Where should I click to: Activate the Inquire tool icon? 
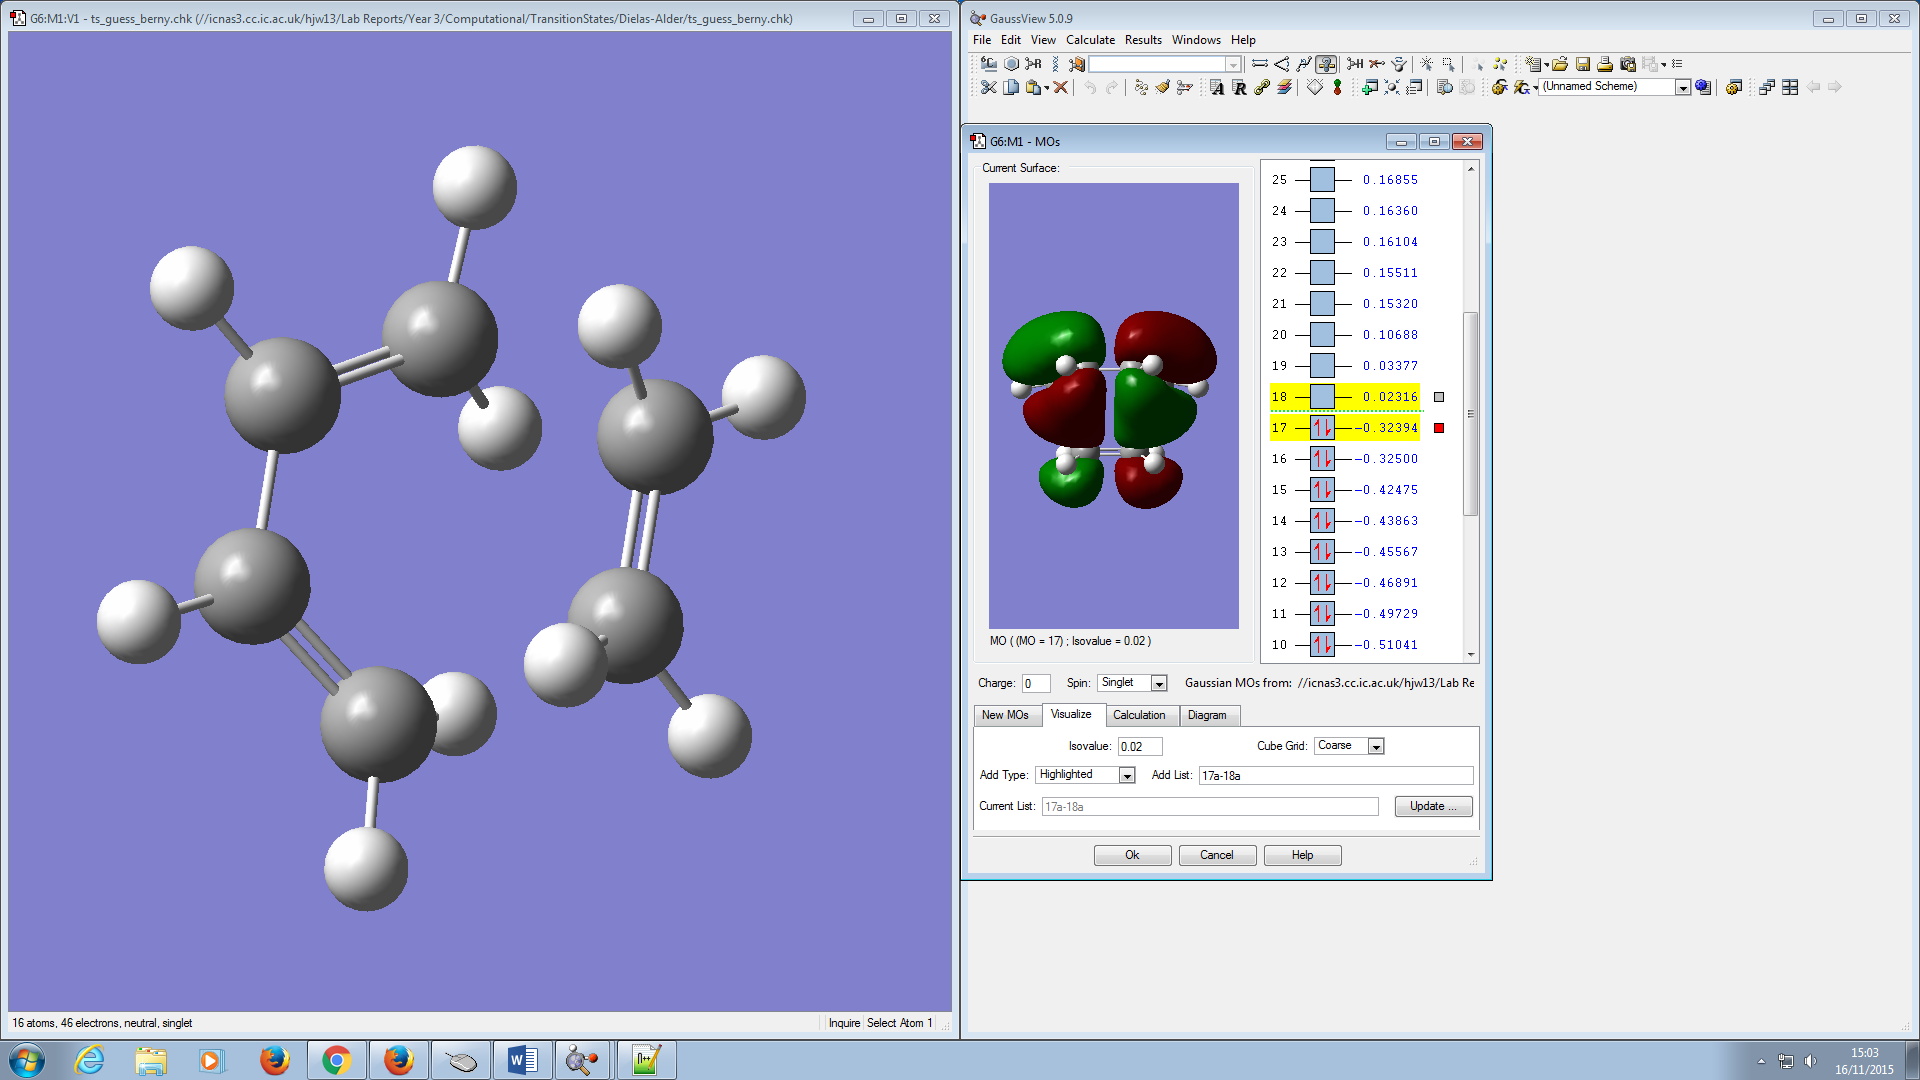[1326, 64]
